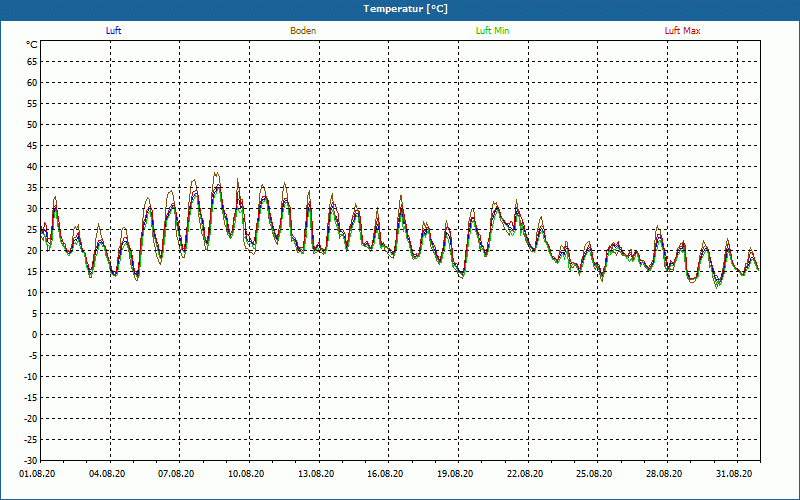Viewport: 800px width, 500px height.
Task: Click the 16.08.20 date label
Action: tap(385, 474)
